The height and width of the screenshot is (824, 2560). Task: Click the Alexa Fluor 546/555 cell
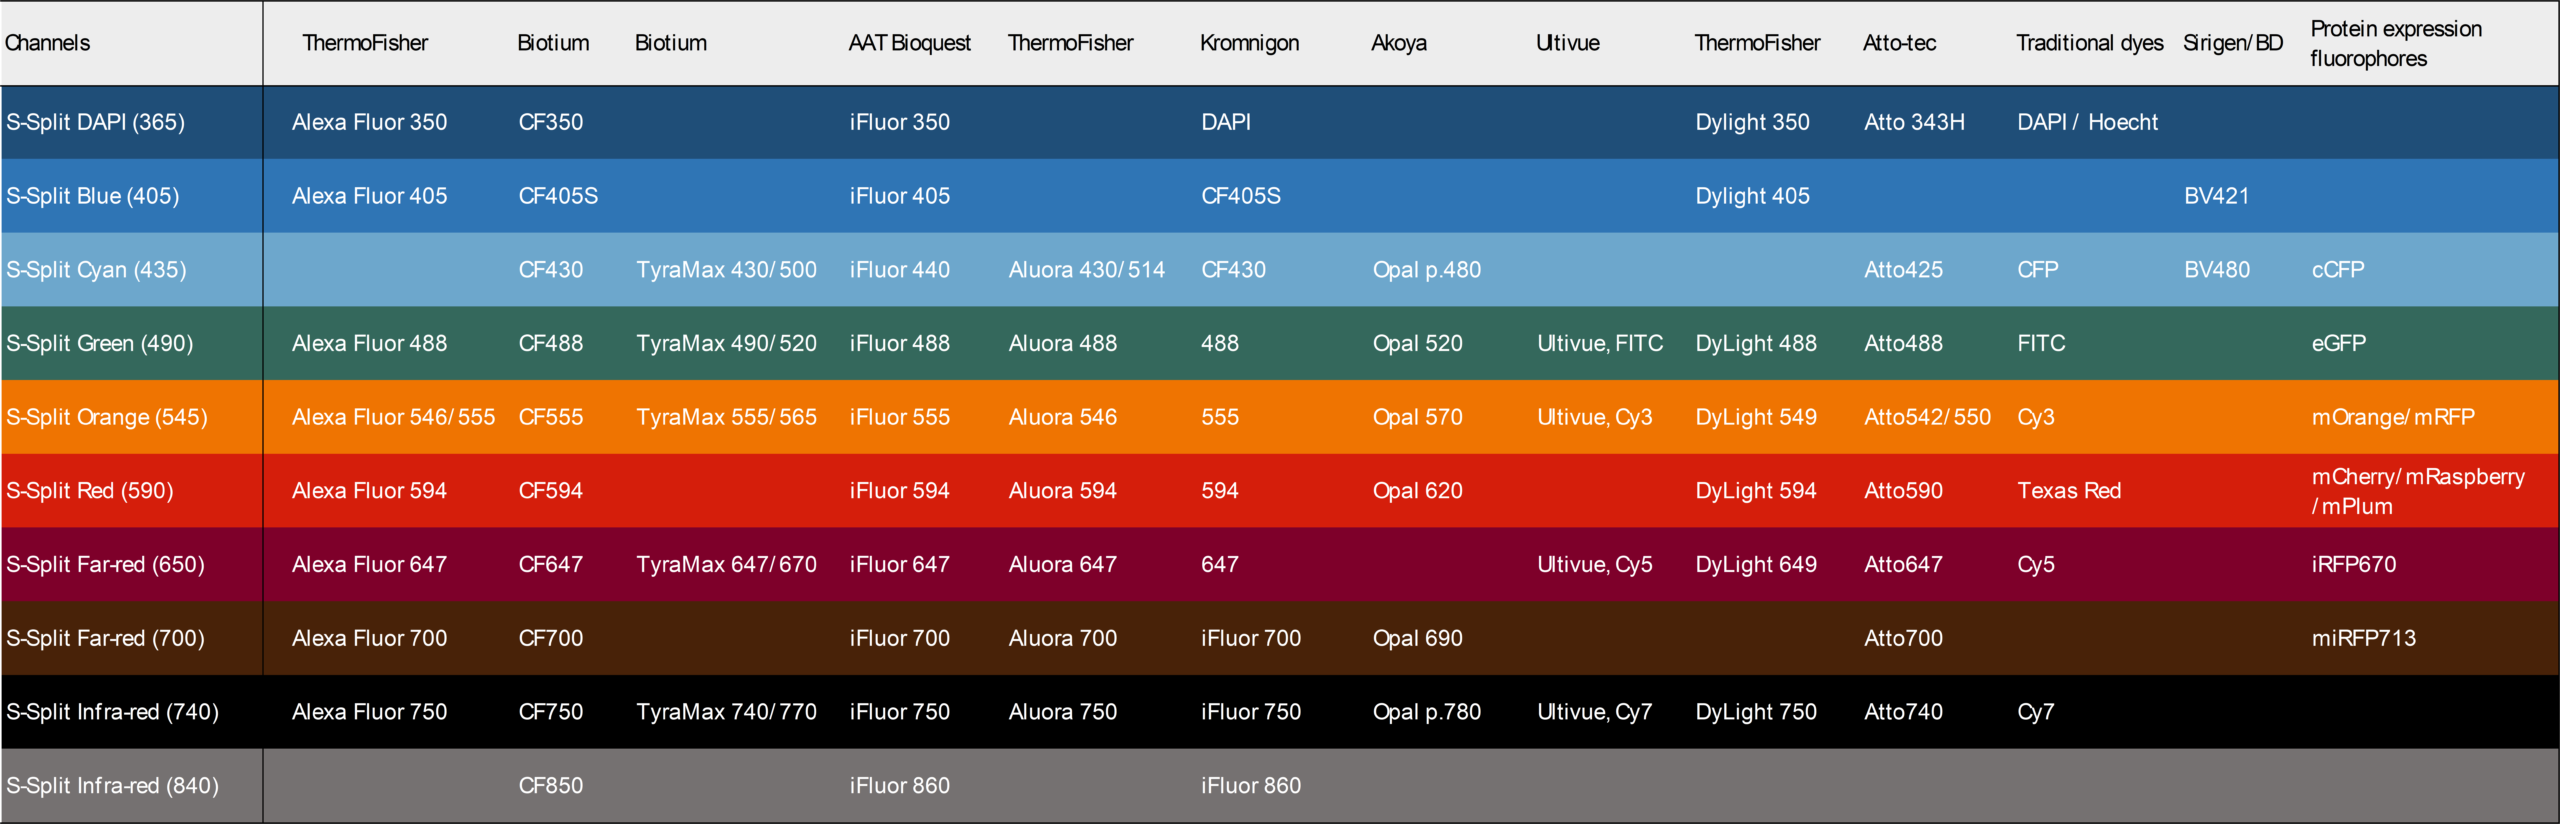click(x=393, y=417)
